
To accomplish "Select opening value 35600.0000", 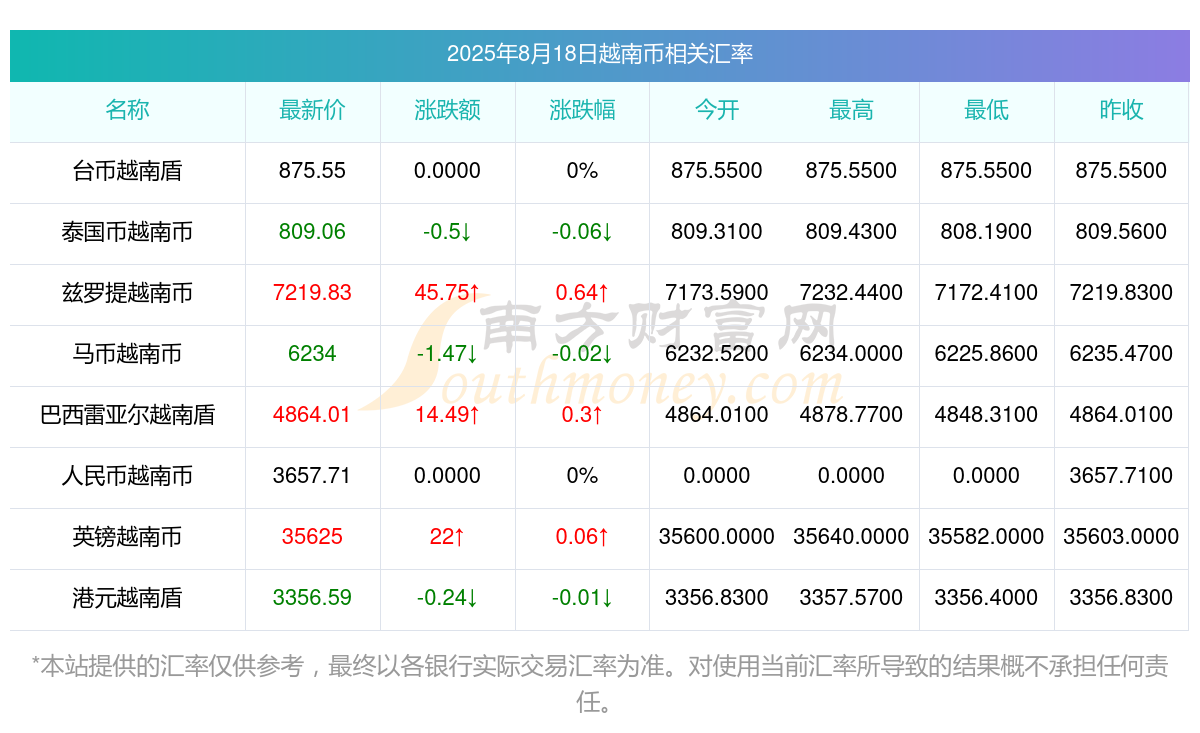I will pos(717,537).
